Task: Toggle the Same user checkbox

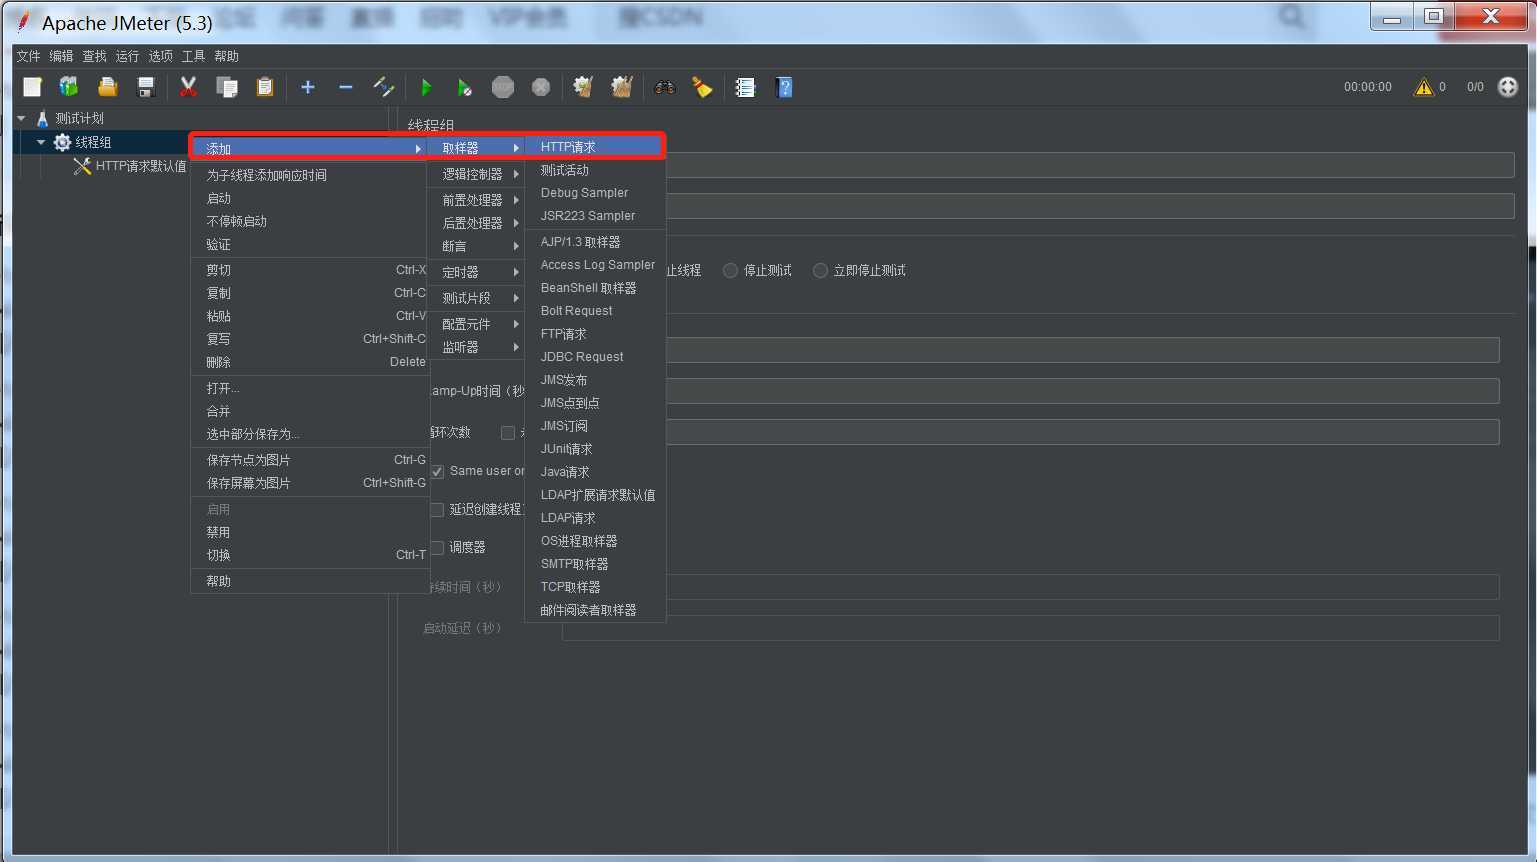Action: [x=438, y=471]
